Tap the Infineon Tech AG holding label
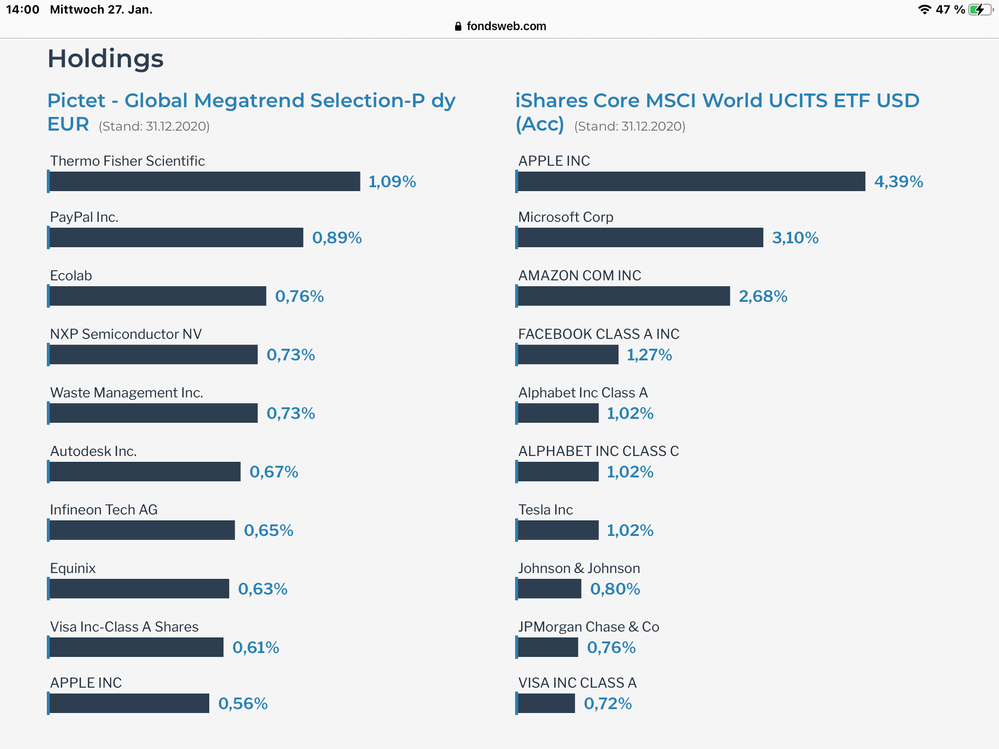This screenshot has height=749, width=999. click(104, 510)
